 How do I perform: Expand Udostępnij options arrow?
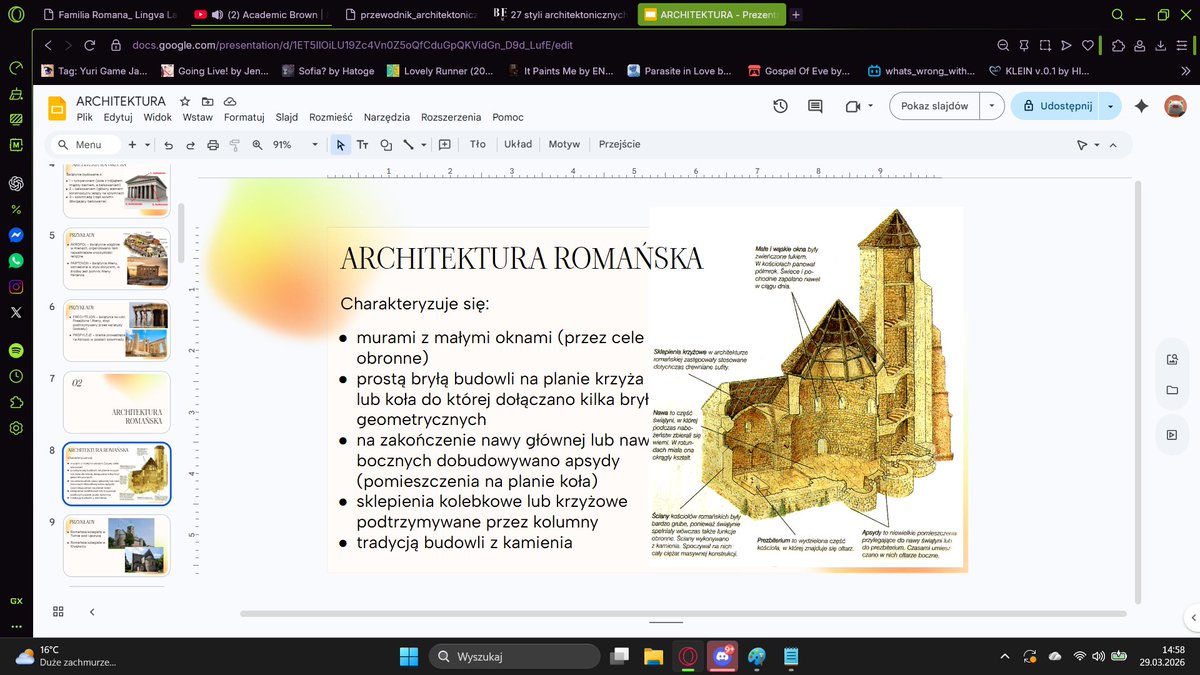1110,106
